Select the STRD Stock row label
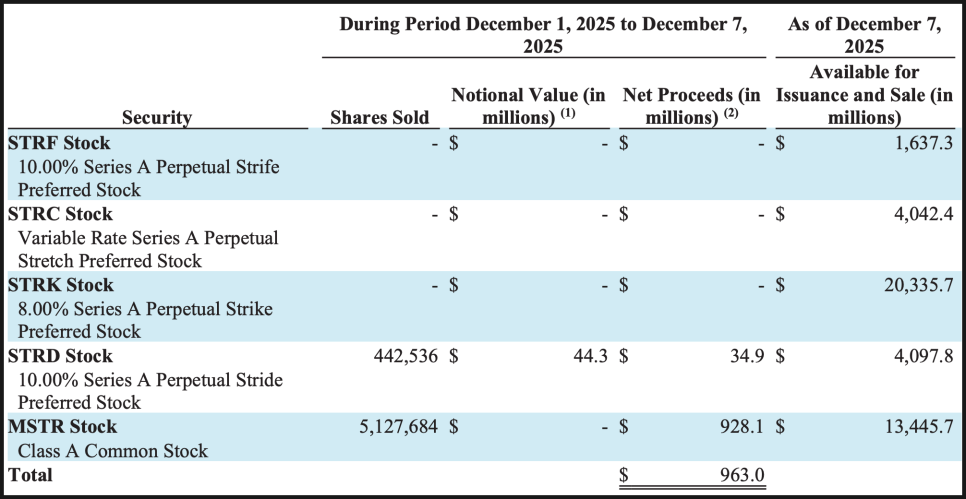The height and width of the screenshot is (499, 966). click(x=60, y=356)
